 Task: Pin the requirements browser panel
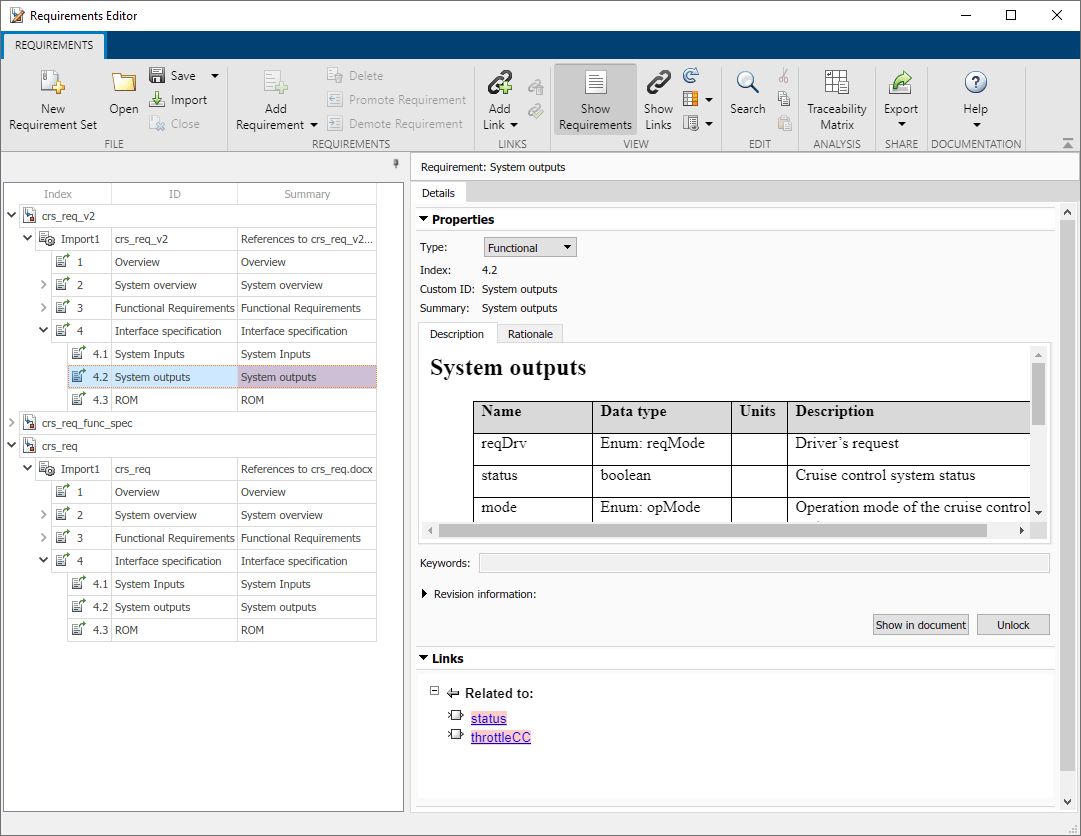click(396, 163)
